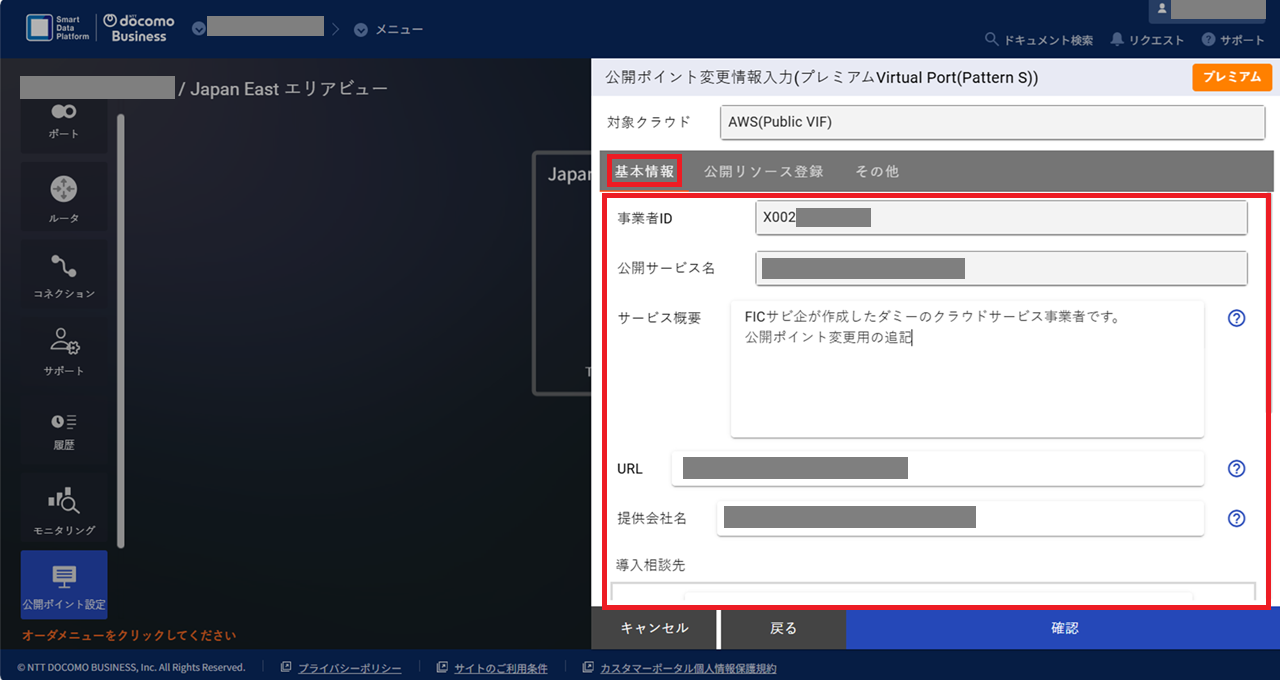Switch to the 公開リソース登録 tab
This screenshot has width=1280, height=680.
763,171
